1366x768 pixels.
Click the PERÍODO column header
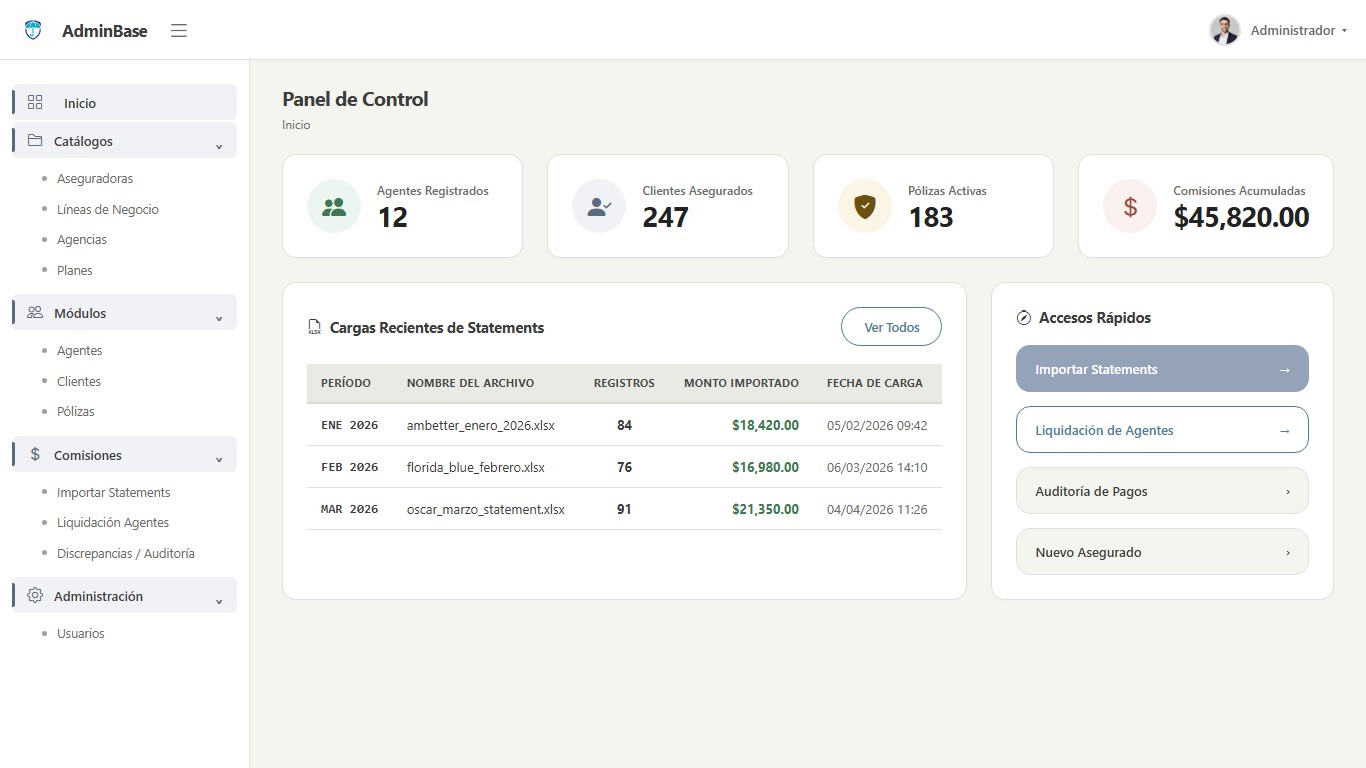[x=346, y=383]
